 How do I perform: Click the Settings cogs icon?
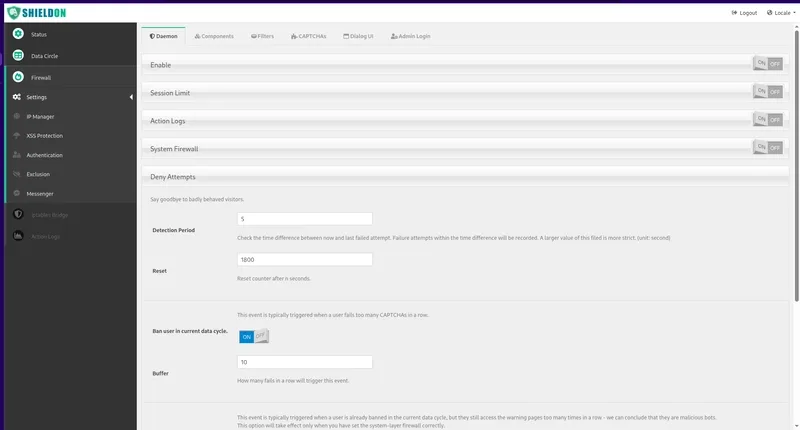pos(17,97)
